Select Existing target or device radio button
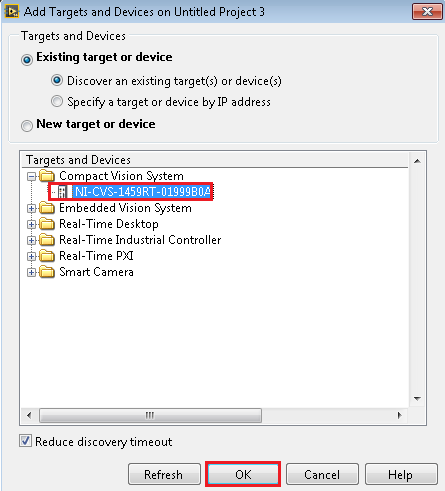The height and width of the screenshot is (491, 445). pos(27,60)
